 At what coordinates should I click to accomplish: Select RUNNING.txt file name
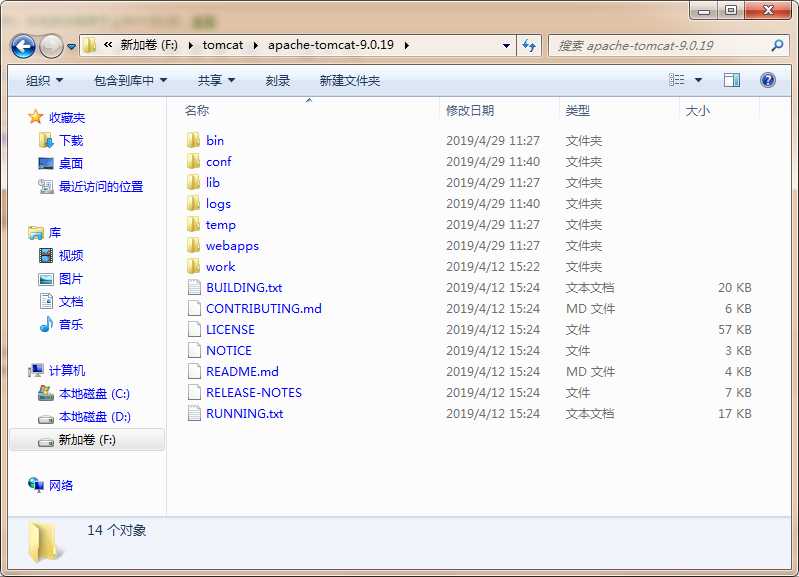coord(245,413)
